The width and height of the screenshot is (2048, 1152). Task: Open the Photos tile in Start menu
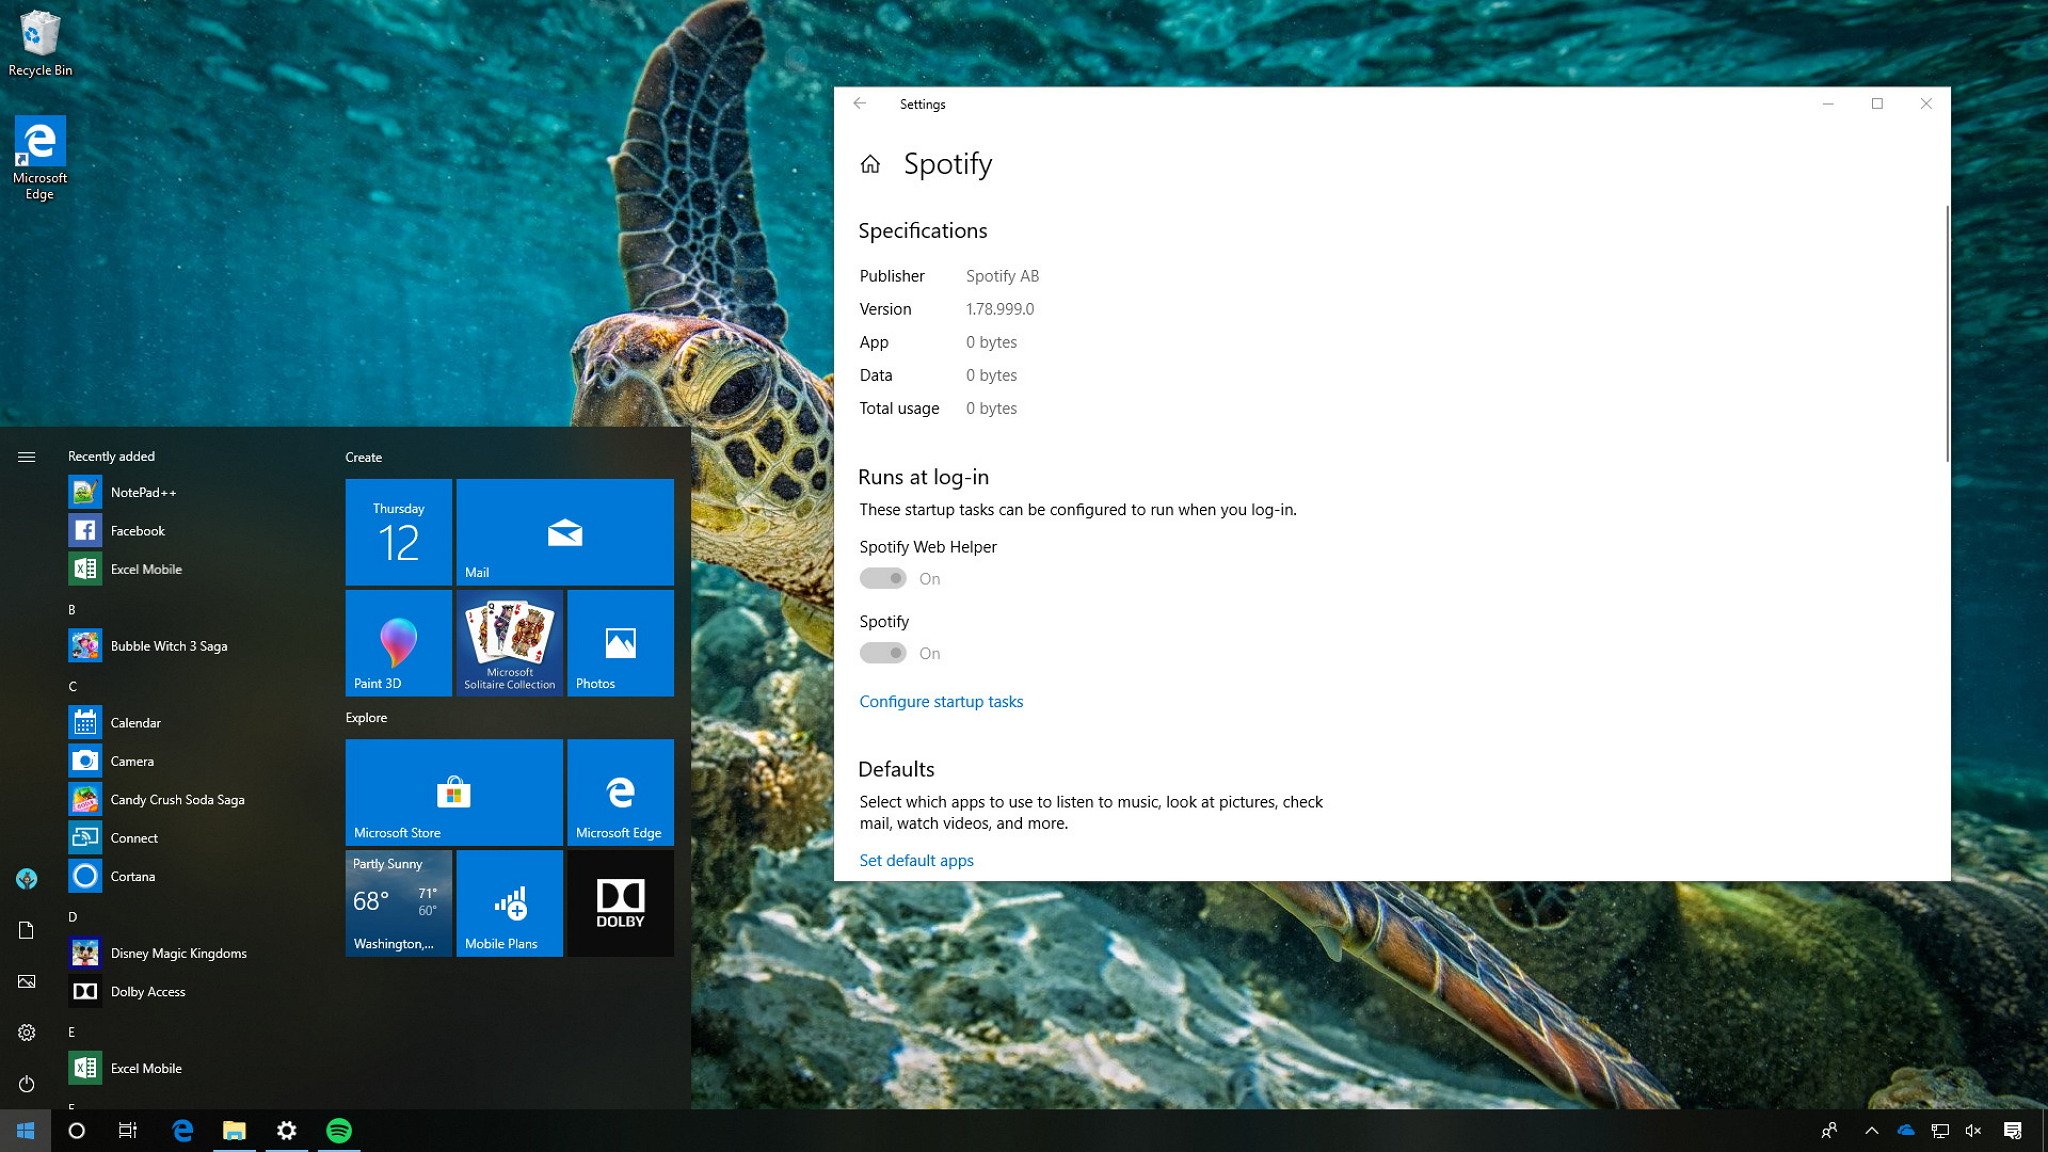coord(619,646)
